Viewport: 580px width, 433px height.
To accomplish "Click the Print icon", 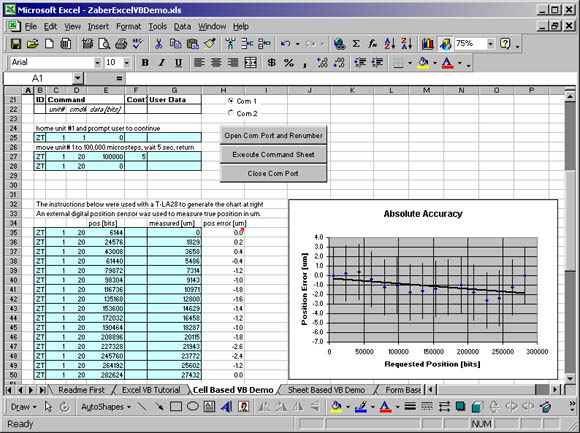I will [121, 44].
